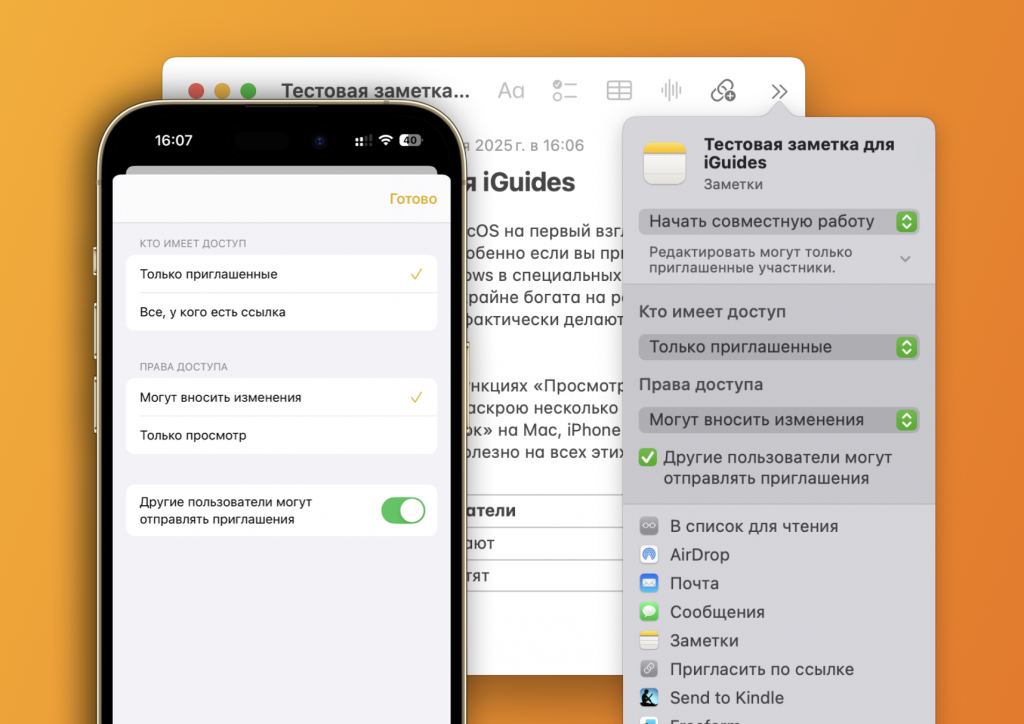Click the Mail envelope icon
Image resolution: width=1024 pixels, height=724 pixels.
pyautogui.click(x=648, y=583)
